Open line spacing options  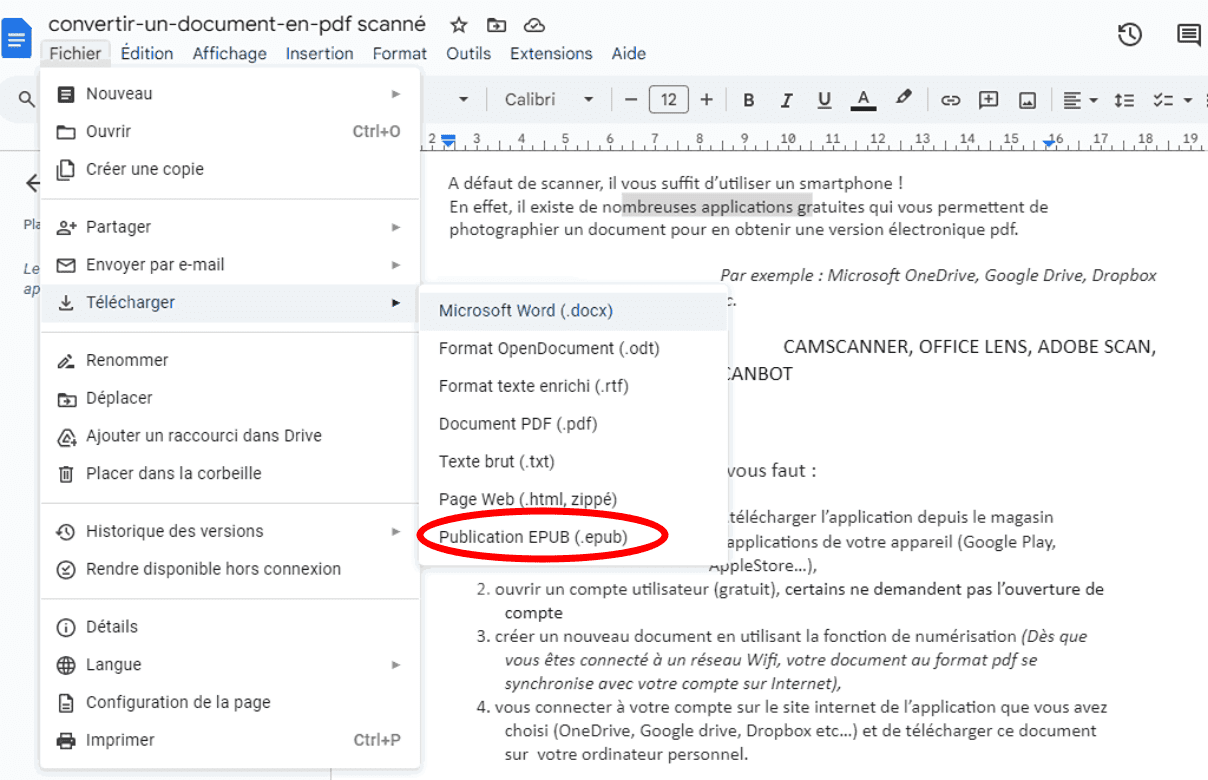click(1124, 100)
